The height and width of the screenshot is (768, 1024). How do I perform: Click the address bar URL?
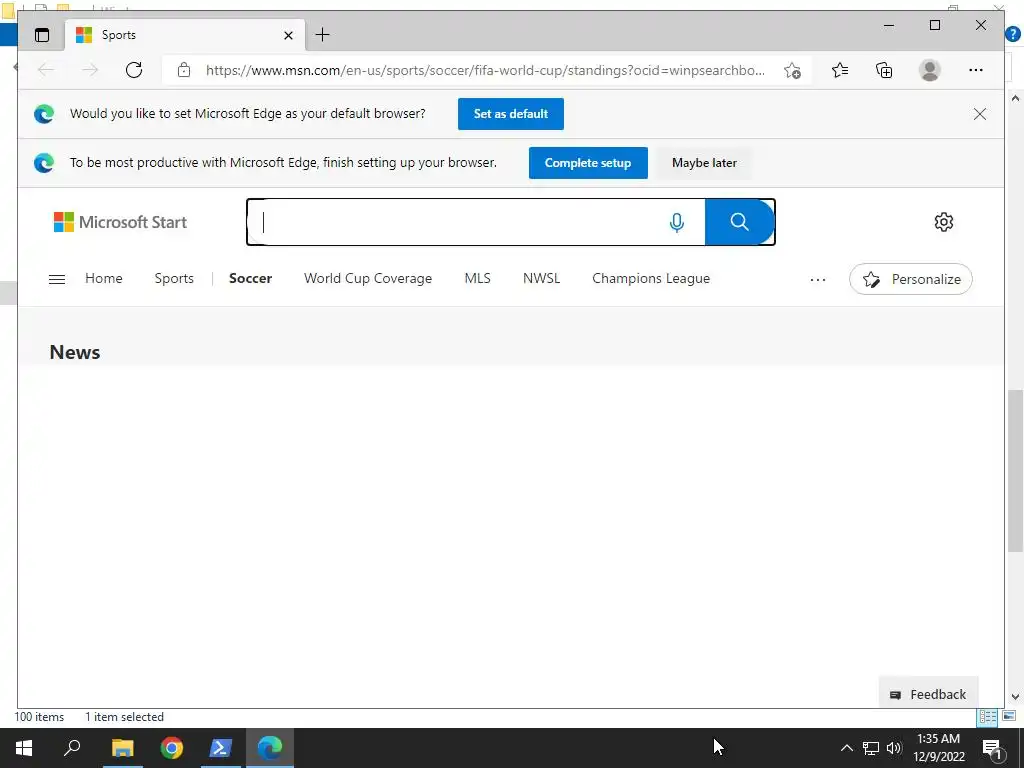tap(485, 71)
